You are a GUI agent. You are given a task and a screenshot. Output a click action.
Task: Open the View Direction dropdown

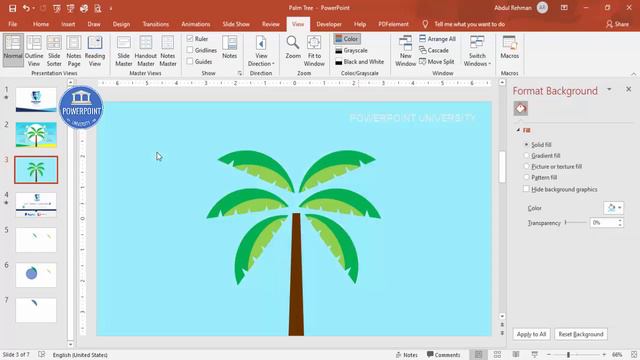261,50
